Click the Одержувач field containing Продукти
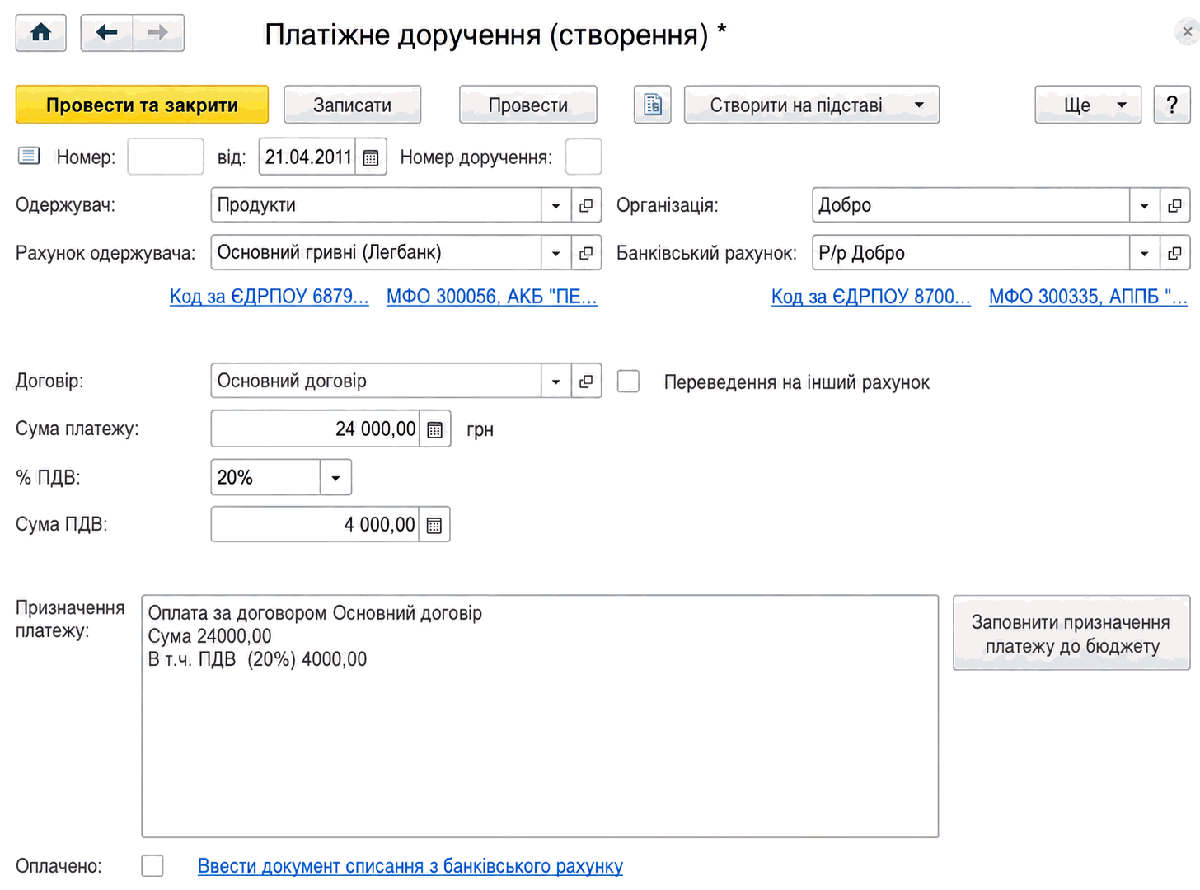 point(377,206)
